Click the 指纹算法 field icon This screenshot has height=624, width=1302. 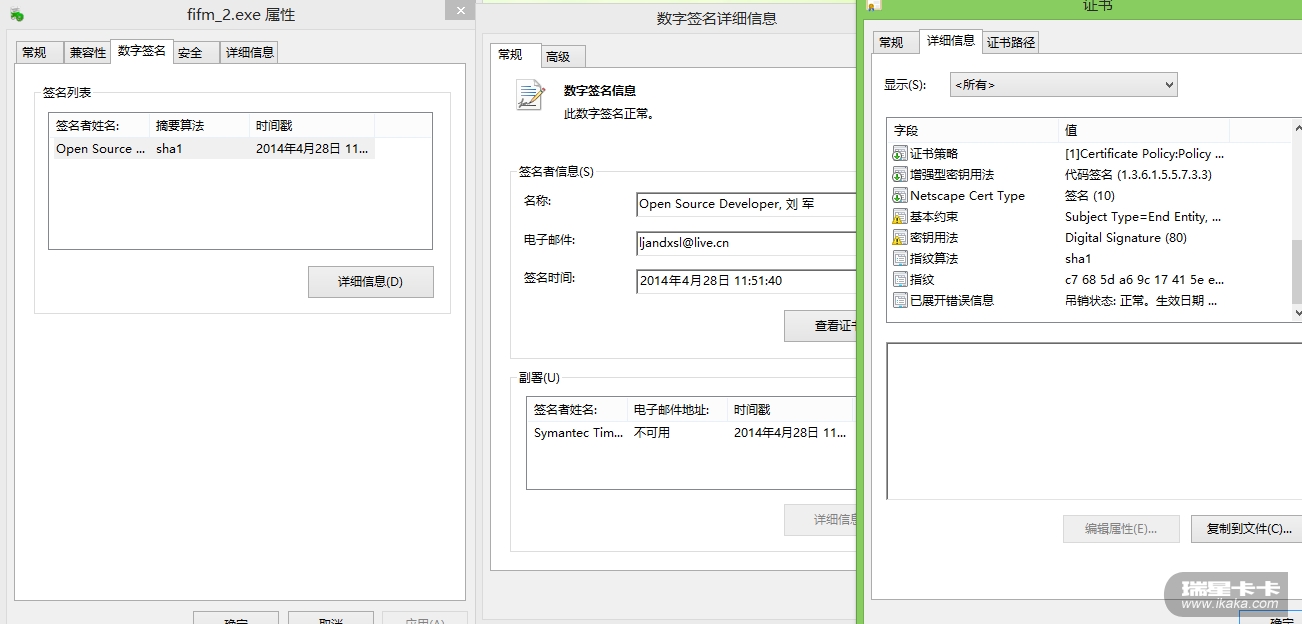click(x=899, y=259)
